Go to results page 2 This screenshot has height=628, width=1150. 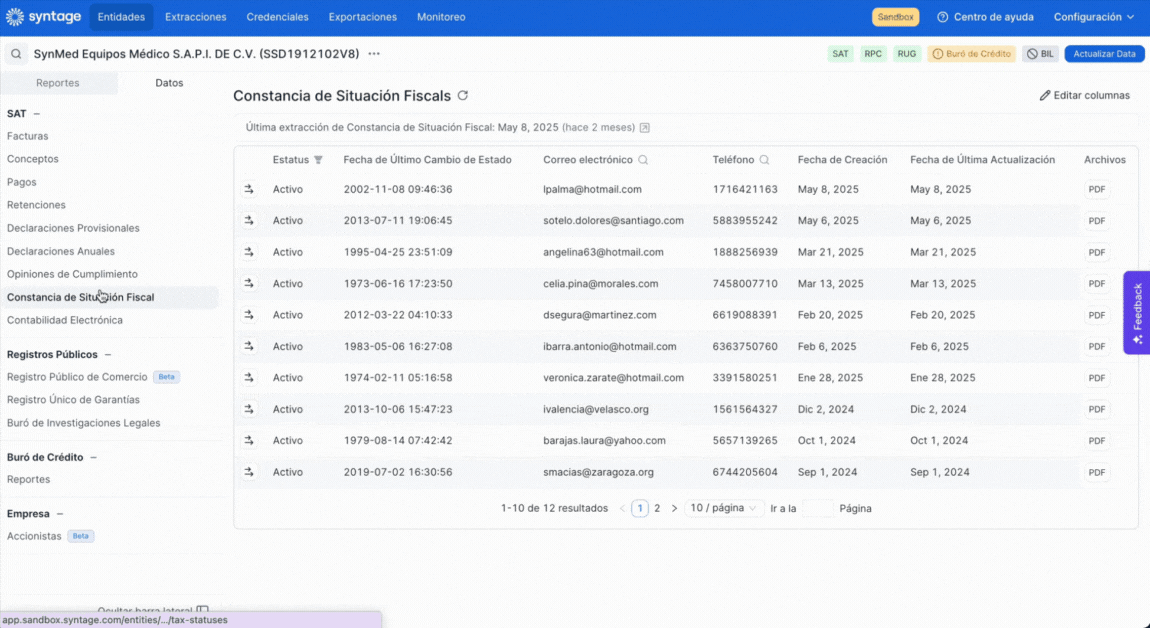click(657, 508)
